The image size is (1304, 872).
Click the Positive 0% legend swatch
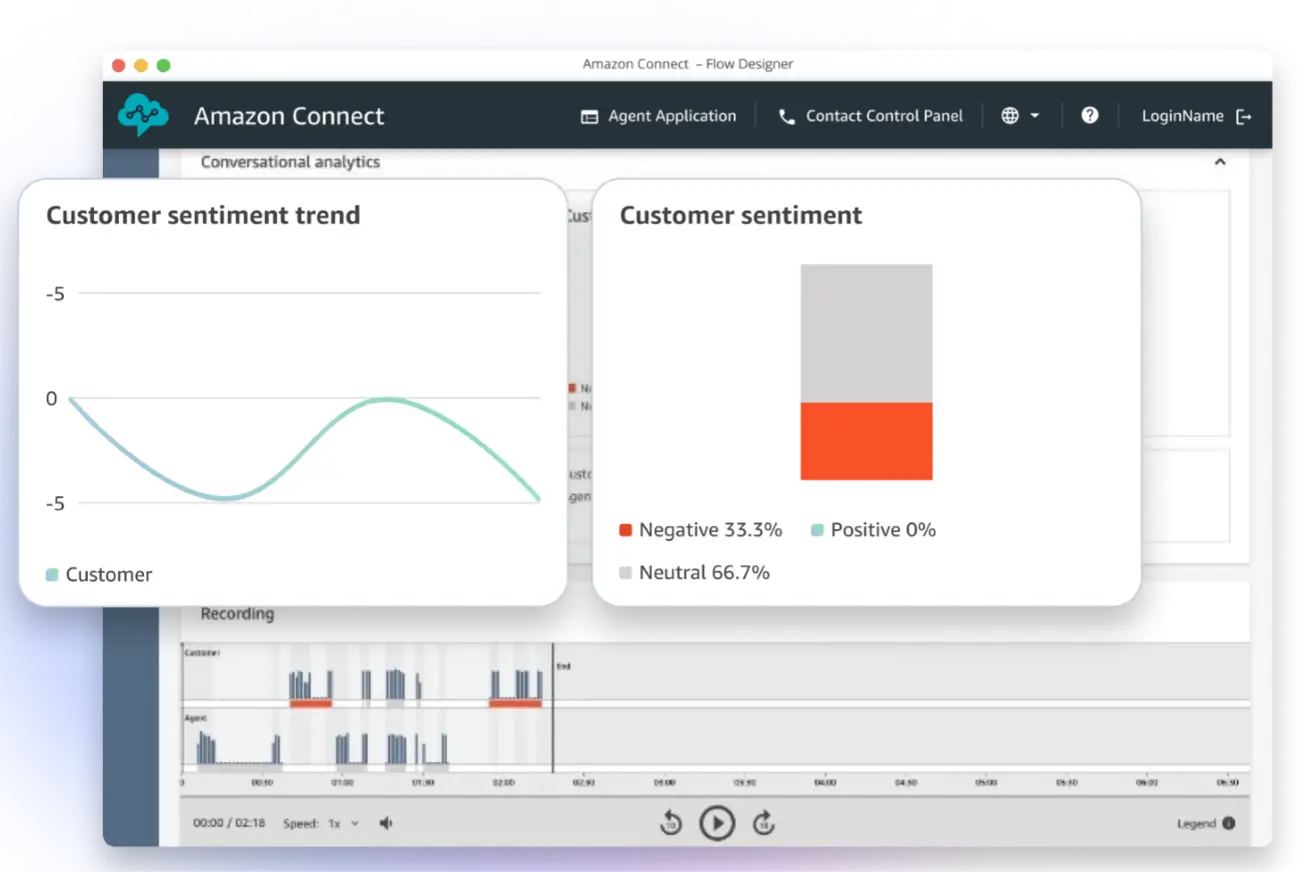[x=817, y=530]
